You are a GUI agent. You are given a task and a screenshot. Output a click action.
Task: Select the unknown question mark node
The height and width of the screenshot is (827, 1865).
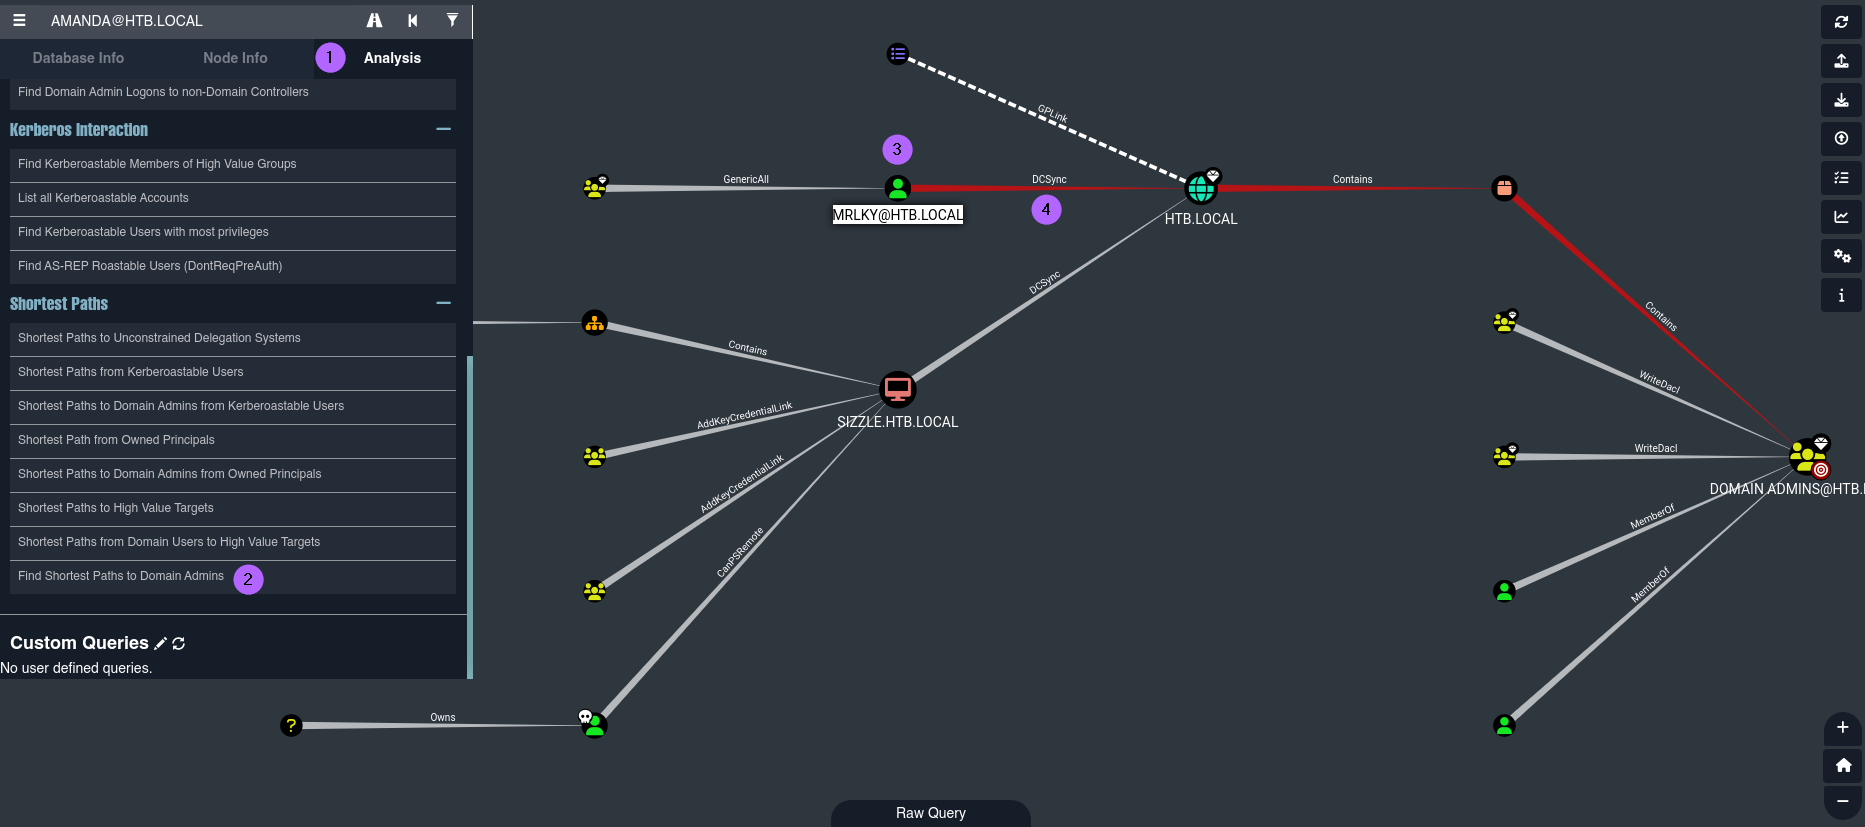(290, 725)
